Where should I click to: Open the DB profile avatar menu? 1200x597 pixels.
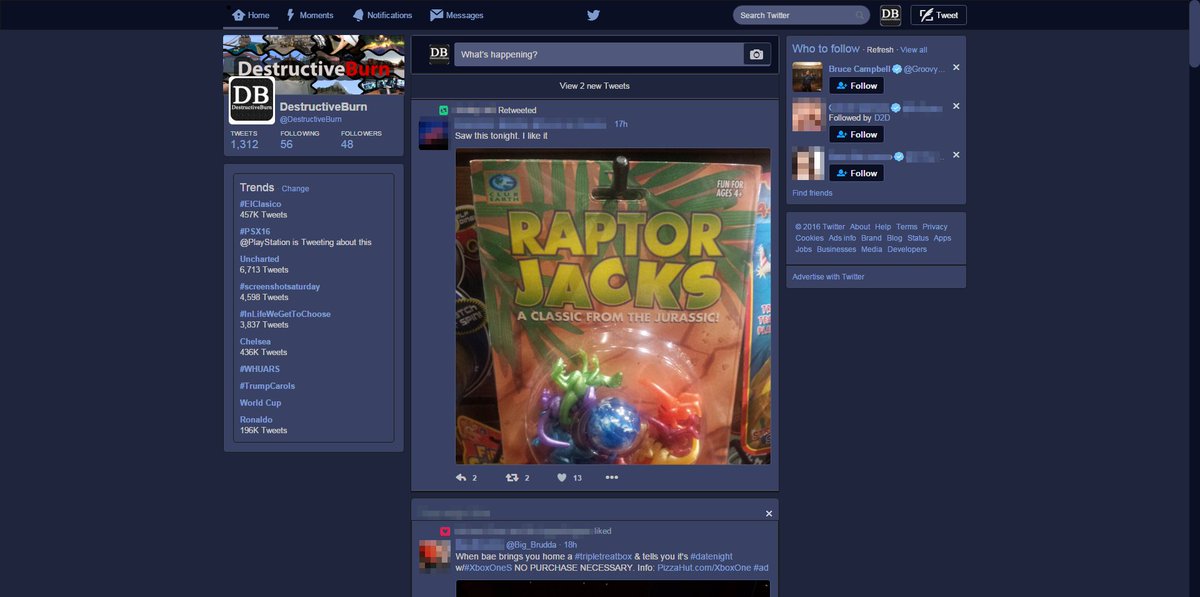coord(890,15)
